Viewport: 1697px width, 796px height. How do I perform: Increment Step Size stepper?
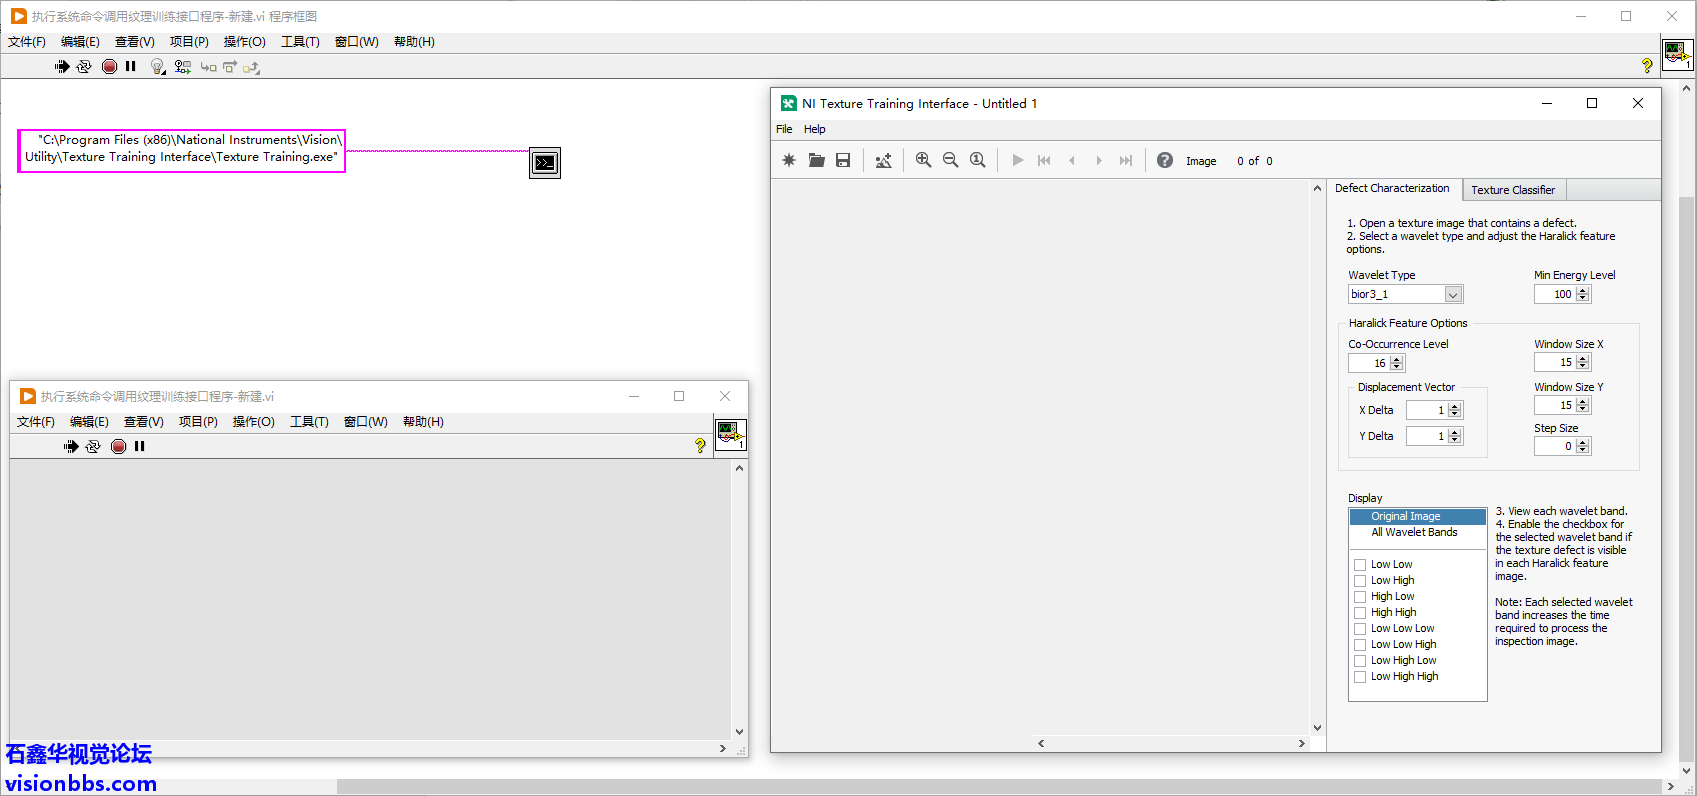coord(1583,442)
